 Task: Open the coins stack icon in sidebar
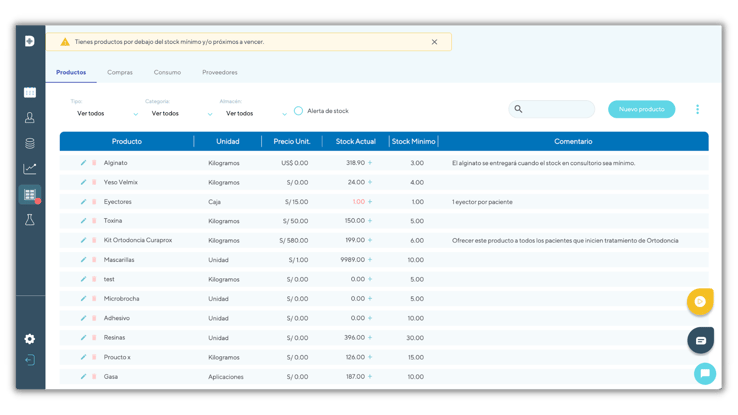(30, 143)
